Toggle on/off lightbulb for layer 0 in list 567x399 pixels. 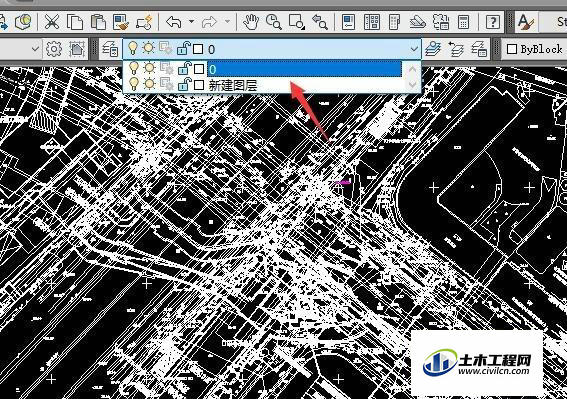[134, 68]
